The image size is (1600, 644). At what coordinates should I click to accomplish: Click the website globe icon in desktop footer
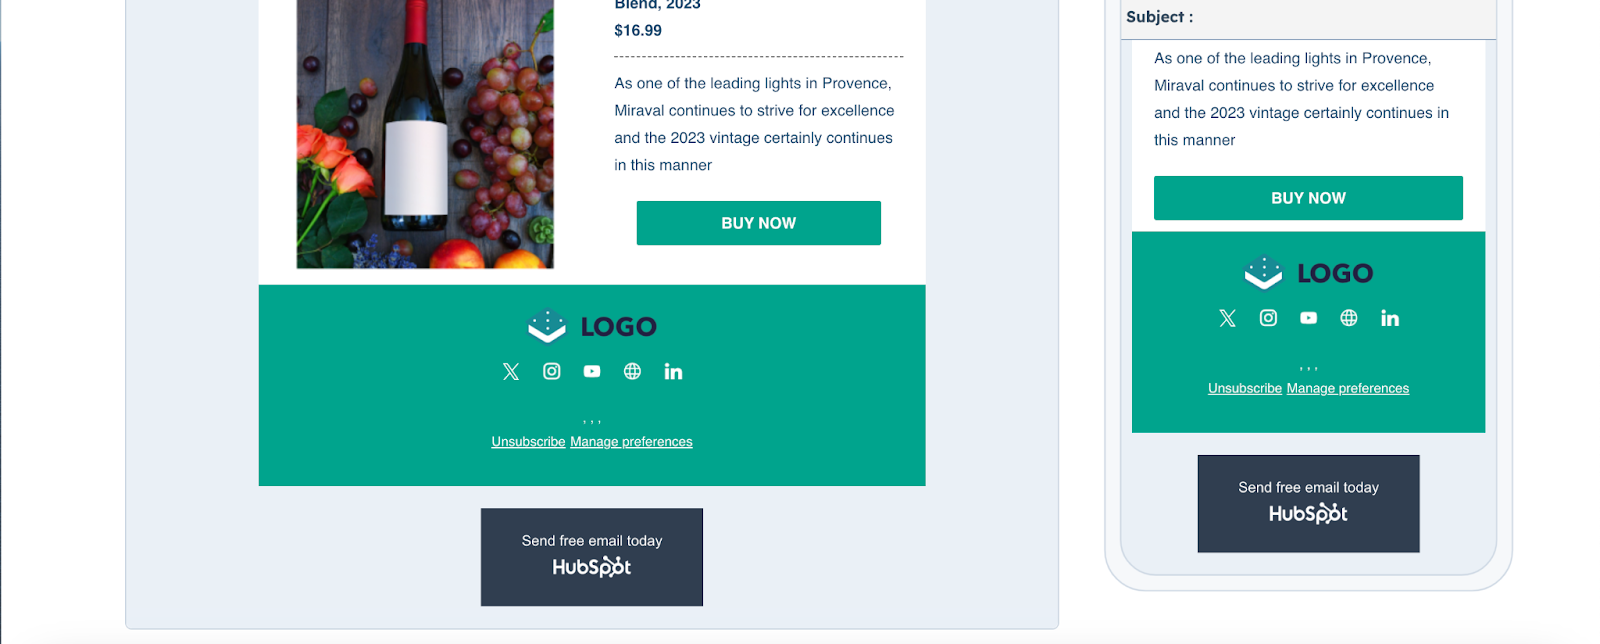632,371
